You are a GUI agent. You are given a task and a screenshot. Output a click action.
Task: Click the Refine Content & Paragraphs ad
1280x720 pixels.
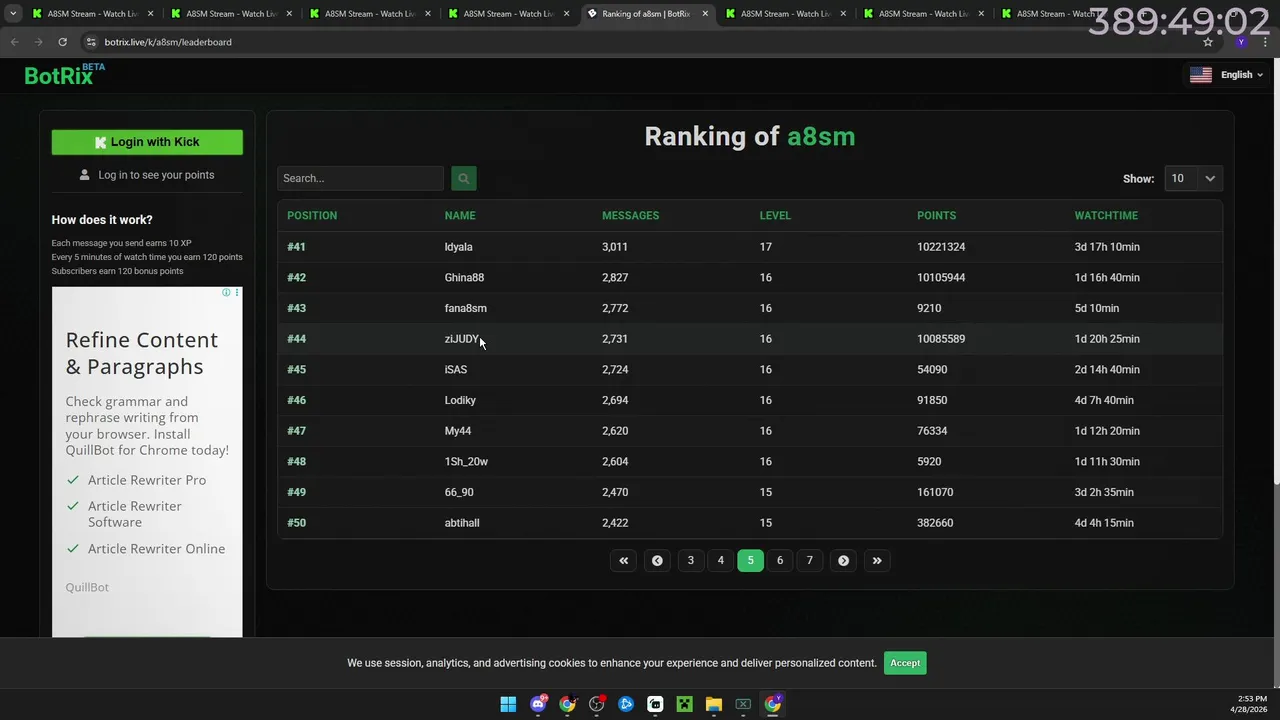(x=147, y=462)
